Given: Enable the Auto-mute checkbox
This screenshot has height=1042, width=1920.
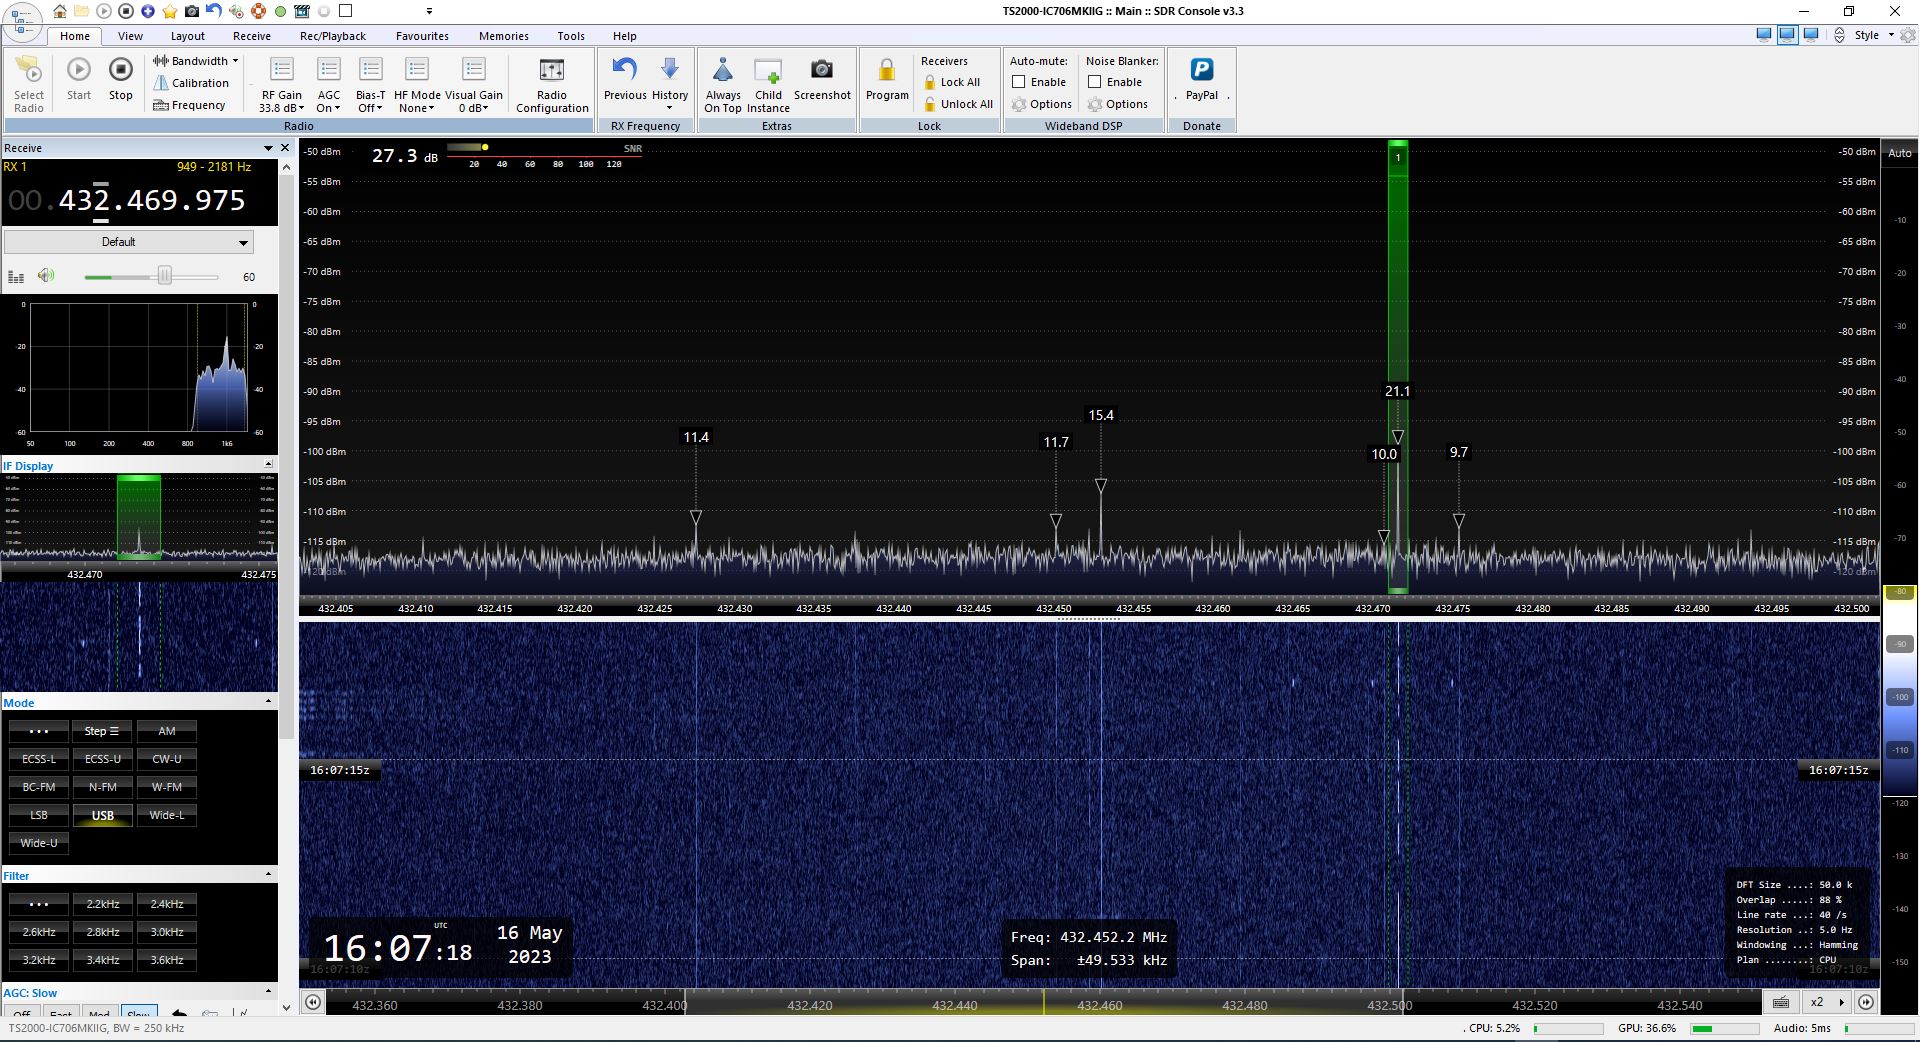Looking at the screenshot, I should pyautogui.click(x=1018, y=82).
